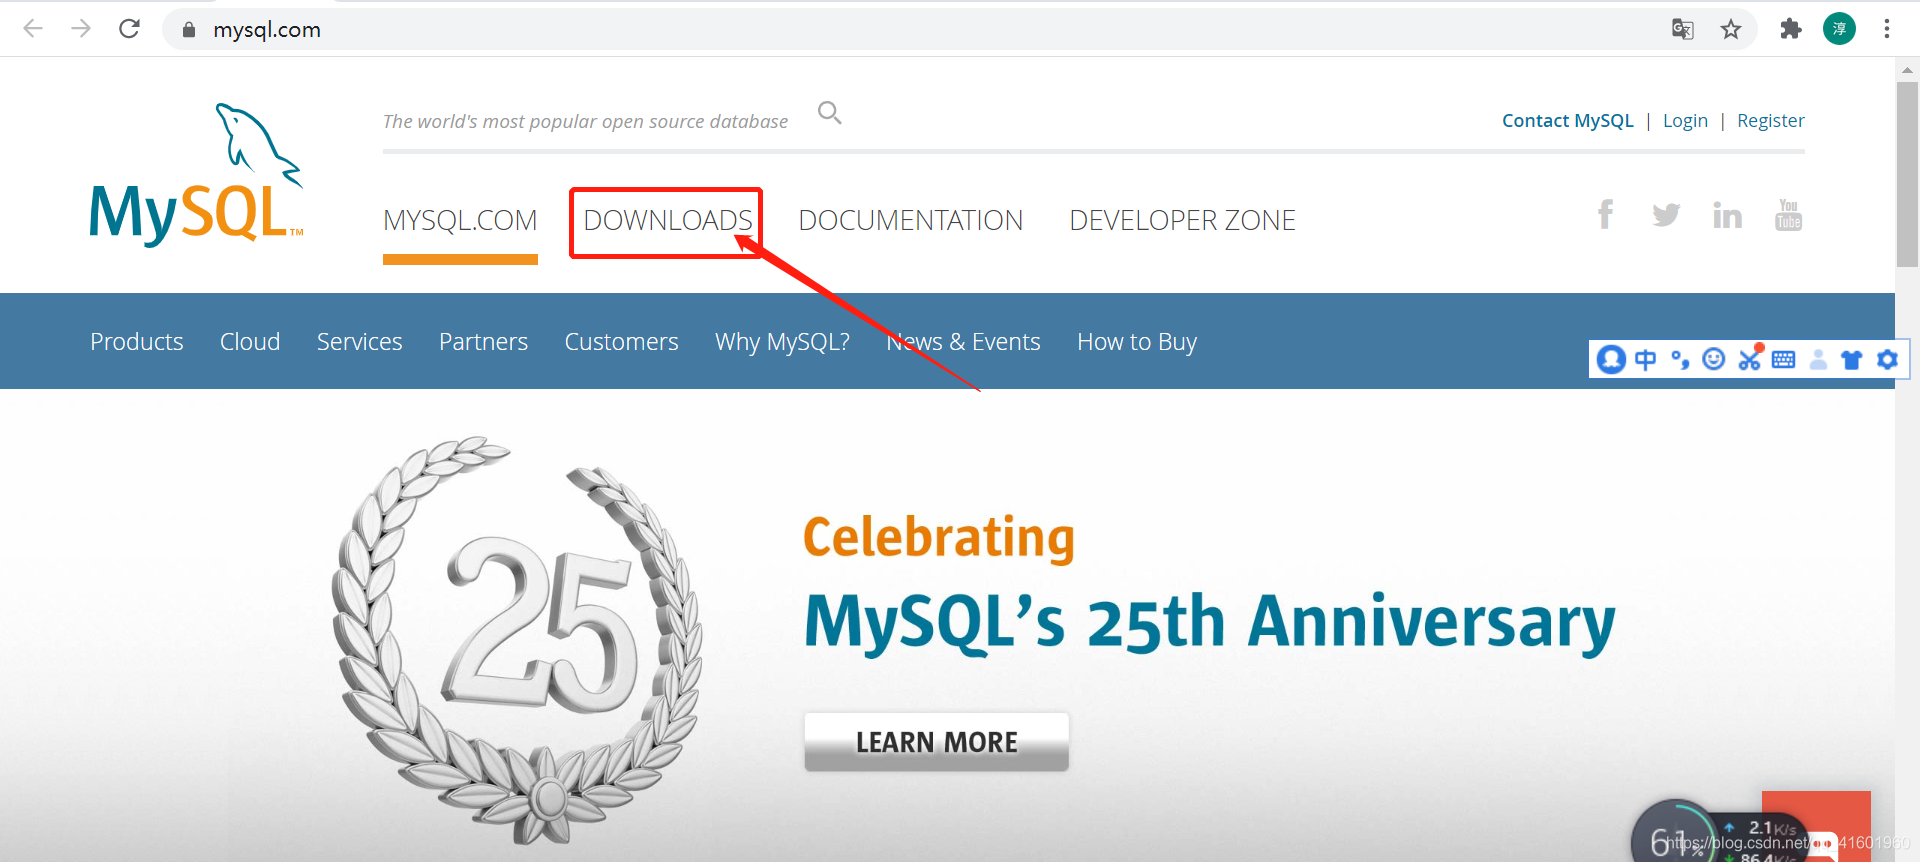
Task: Open the DEVELOPER ZONE tab
Action: [1182, 220]
